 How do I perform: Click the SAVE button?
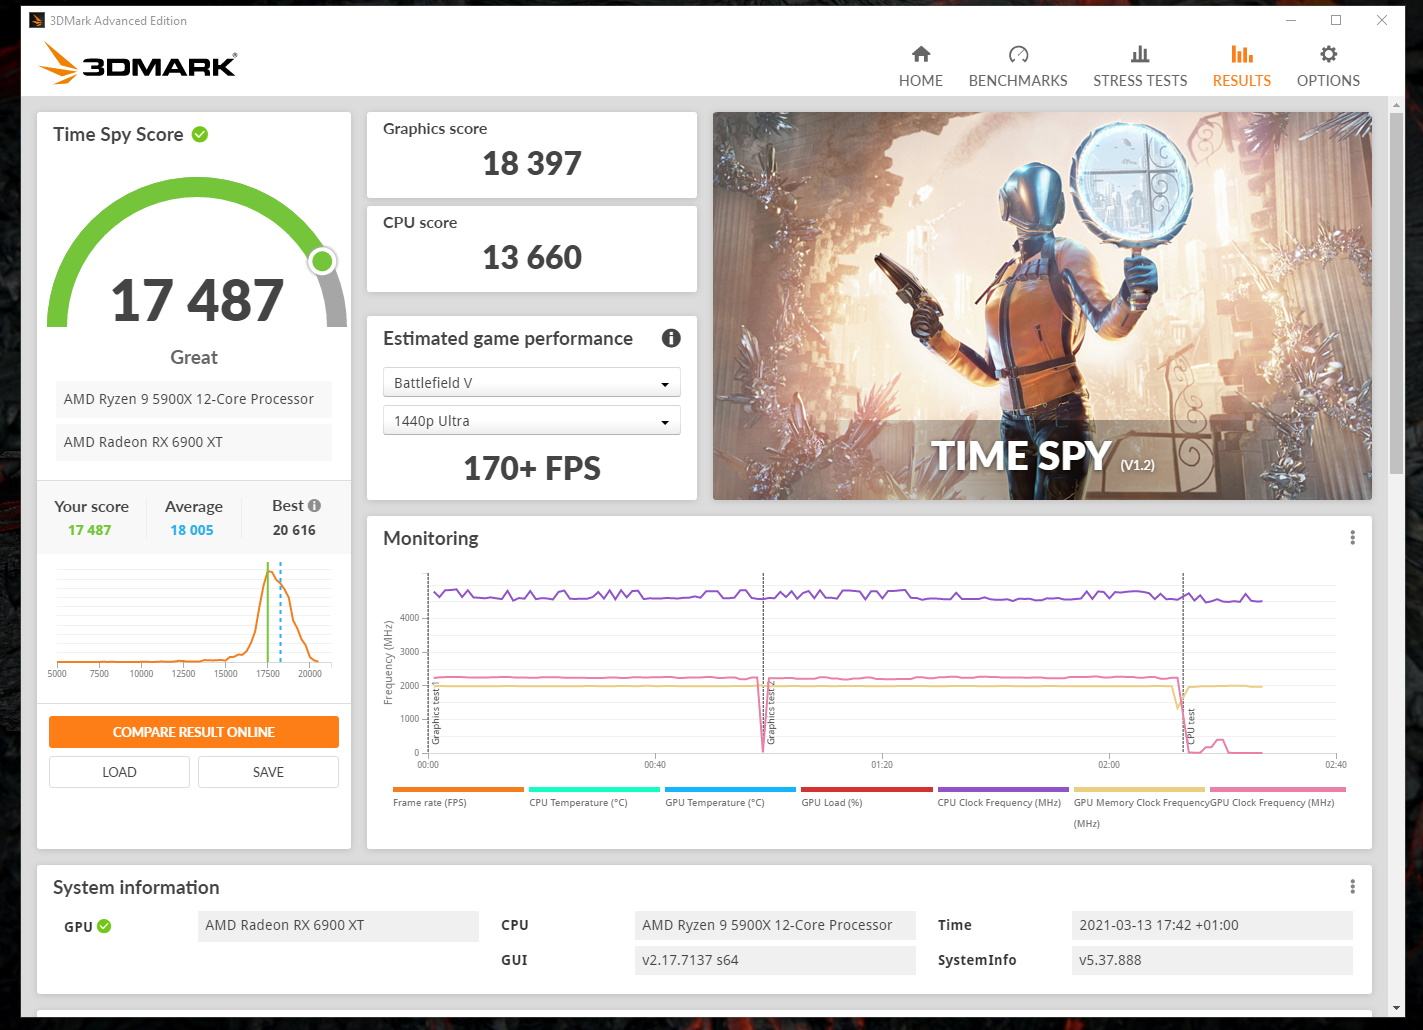tap(268, 772)
